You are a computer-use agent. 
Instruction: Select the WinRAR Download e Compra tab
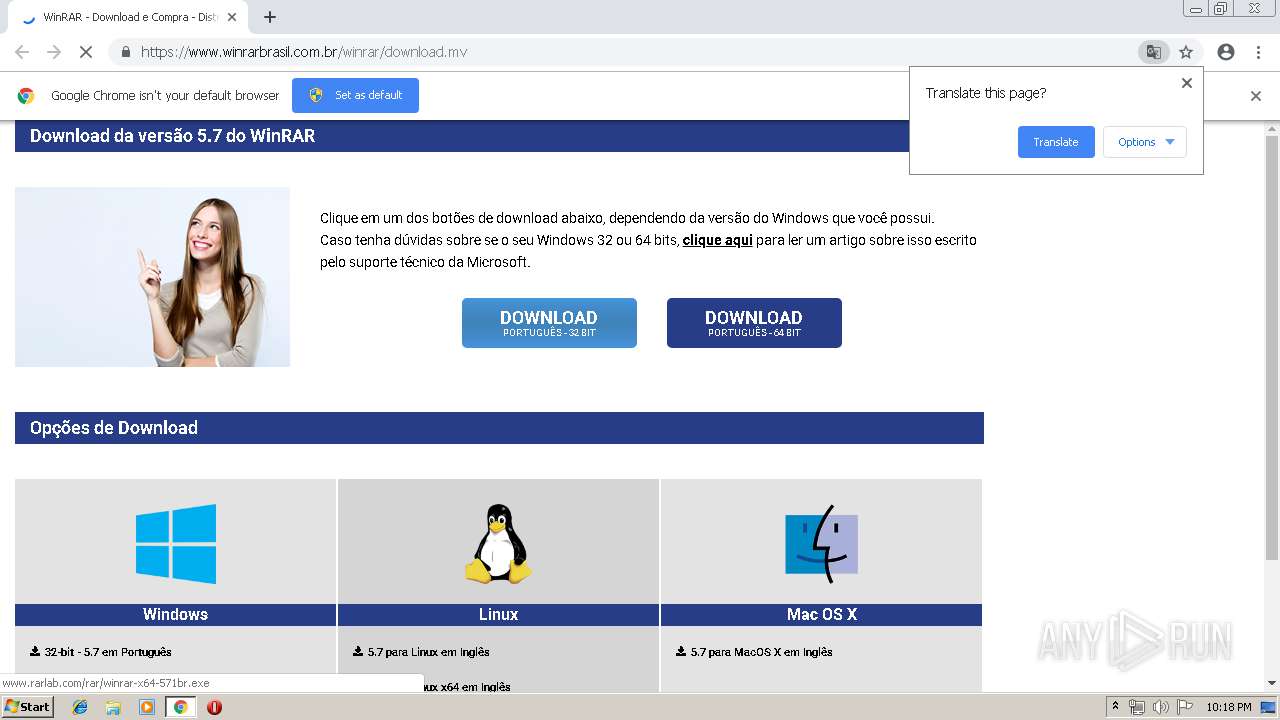[x=130, y=17]
